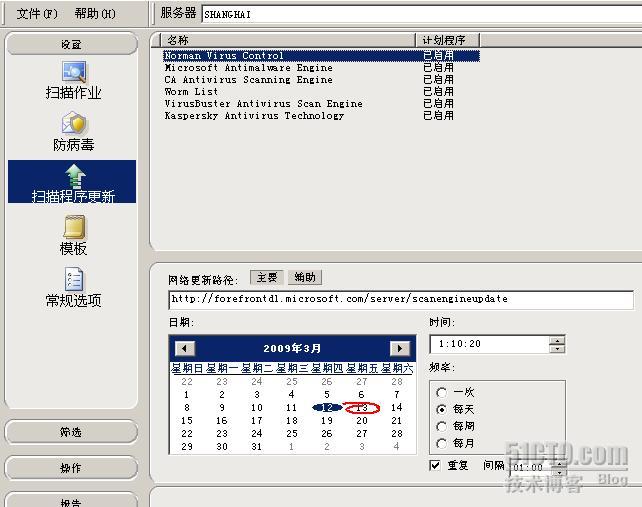Expand the 筛选 filter section
Viewport: 642px width, 507px height.
71,432
